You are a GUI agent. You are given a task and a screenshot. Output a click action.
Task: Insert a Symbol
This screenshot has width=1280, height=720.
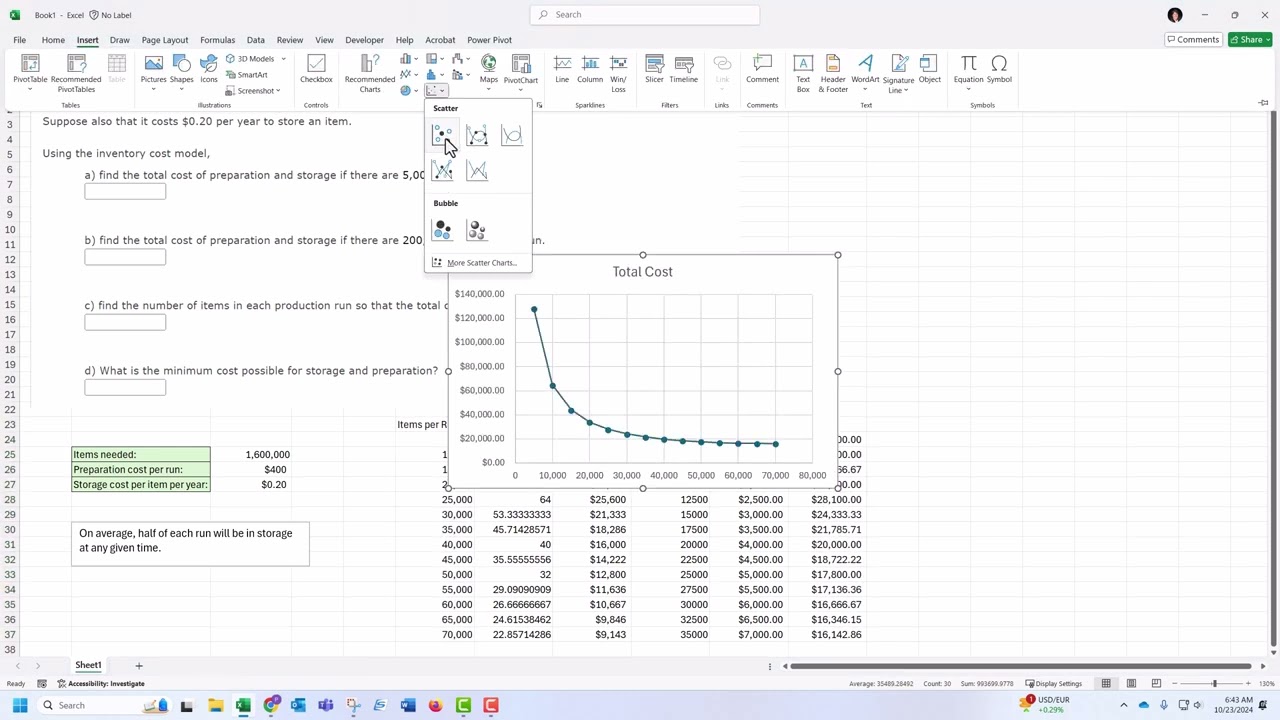click(x=999, y=70)
